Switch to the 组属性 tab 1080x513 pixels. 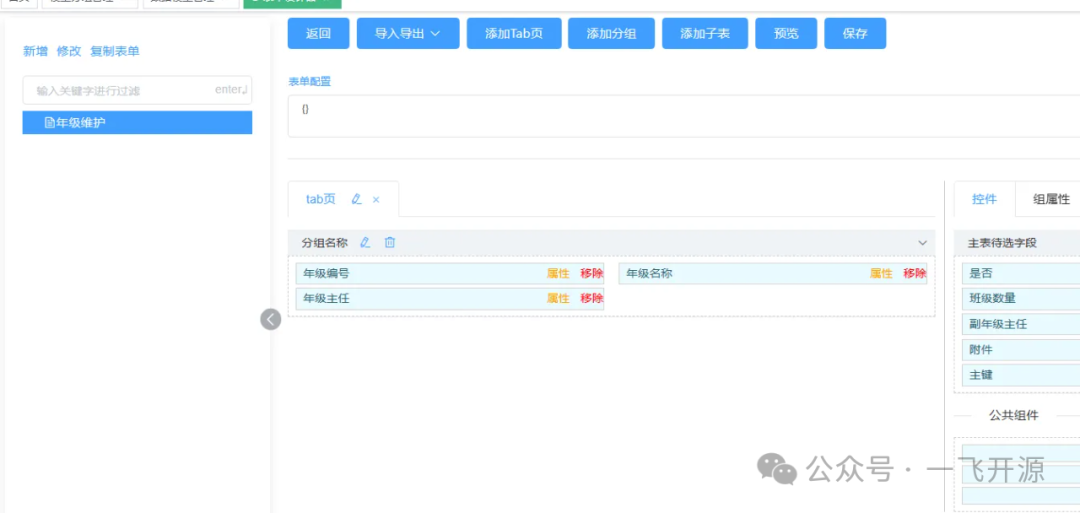point(1051,199)
